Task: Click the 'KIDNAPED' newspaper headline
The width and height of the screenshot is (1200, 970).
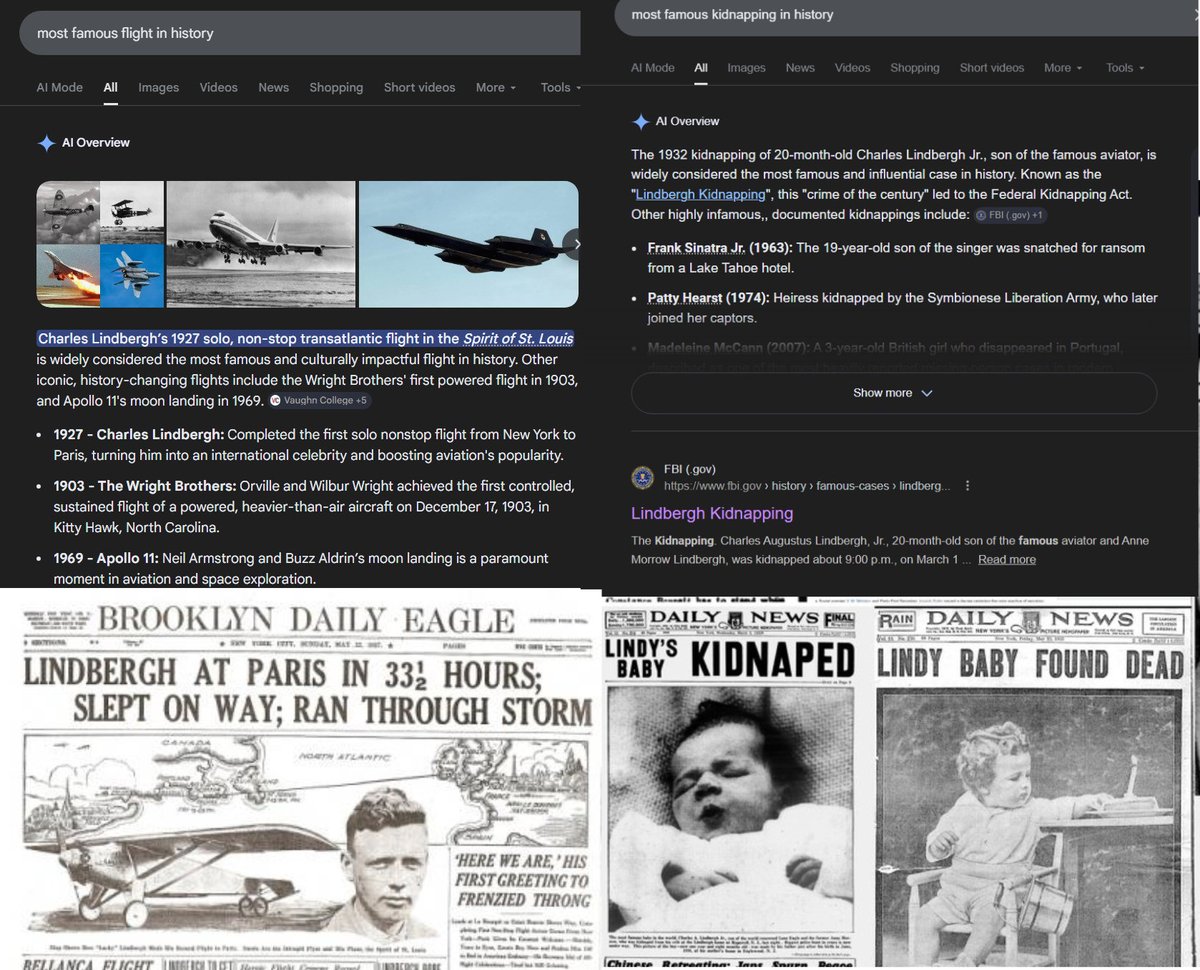Action: (x=773, y=662)
